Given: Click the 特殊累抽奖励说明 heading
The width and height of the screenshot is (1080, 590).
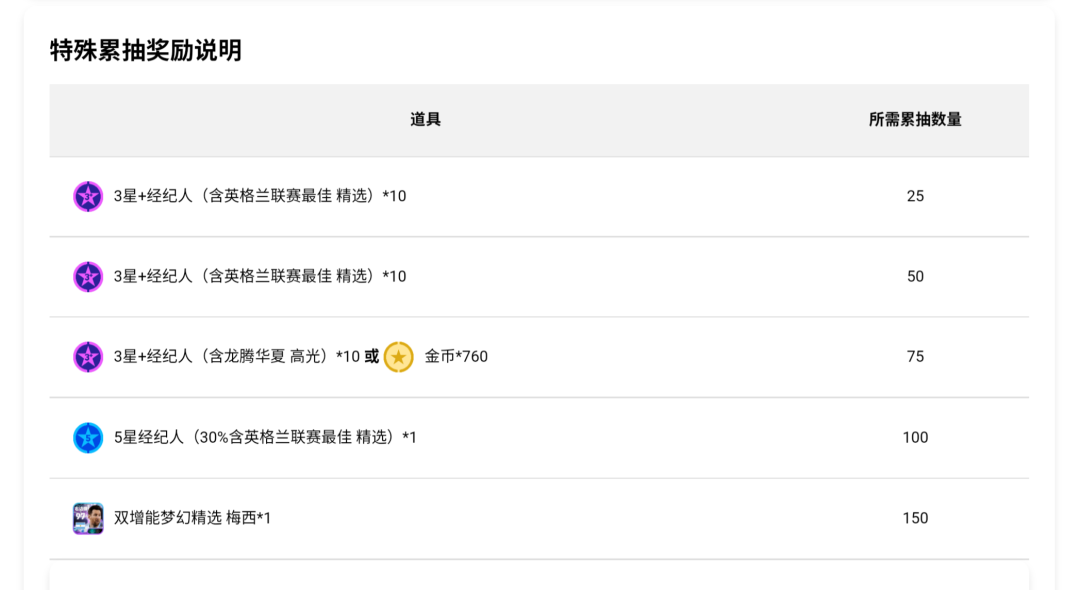Looking at the screenshot, I should [x=146, y=50].
